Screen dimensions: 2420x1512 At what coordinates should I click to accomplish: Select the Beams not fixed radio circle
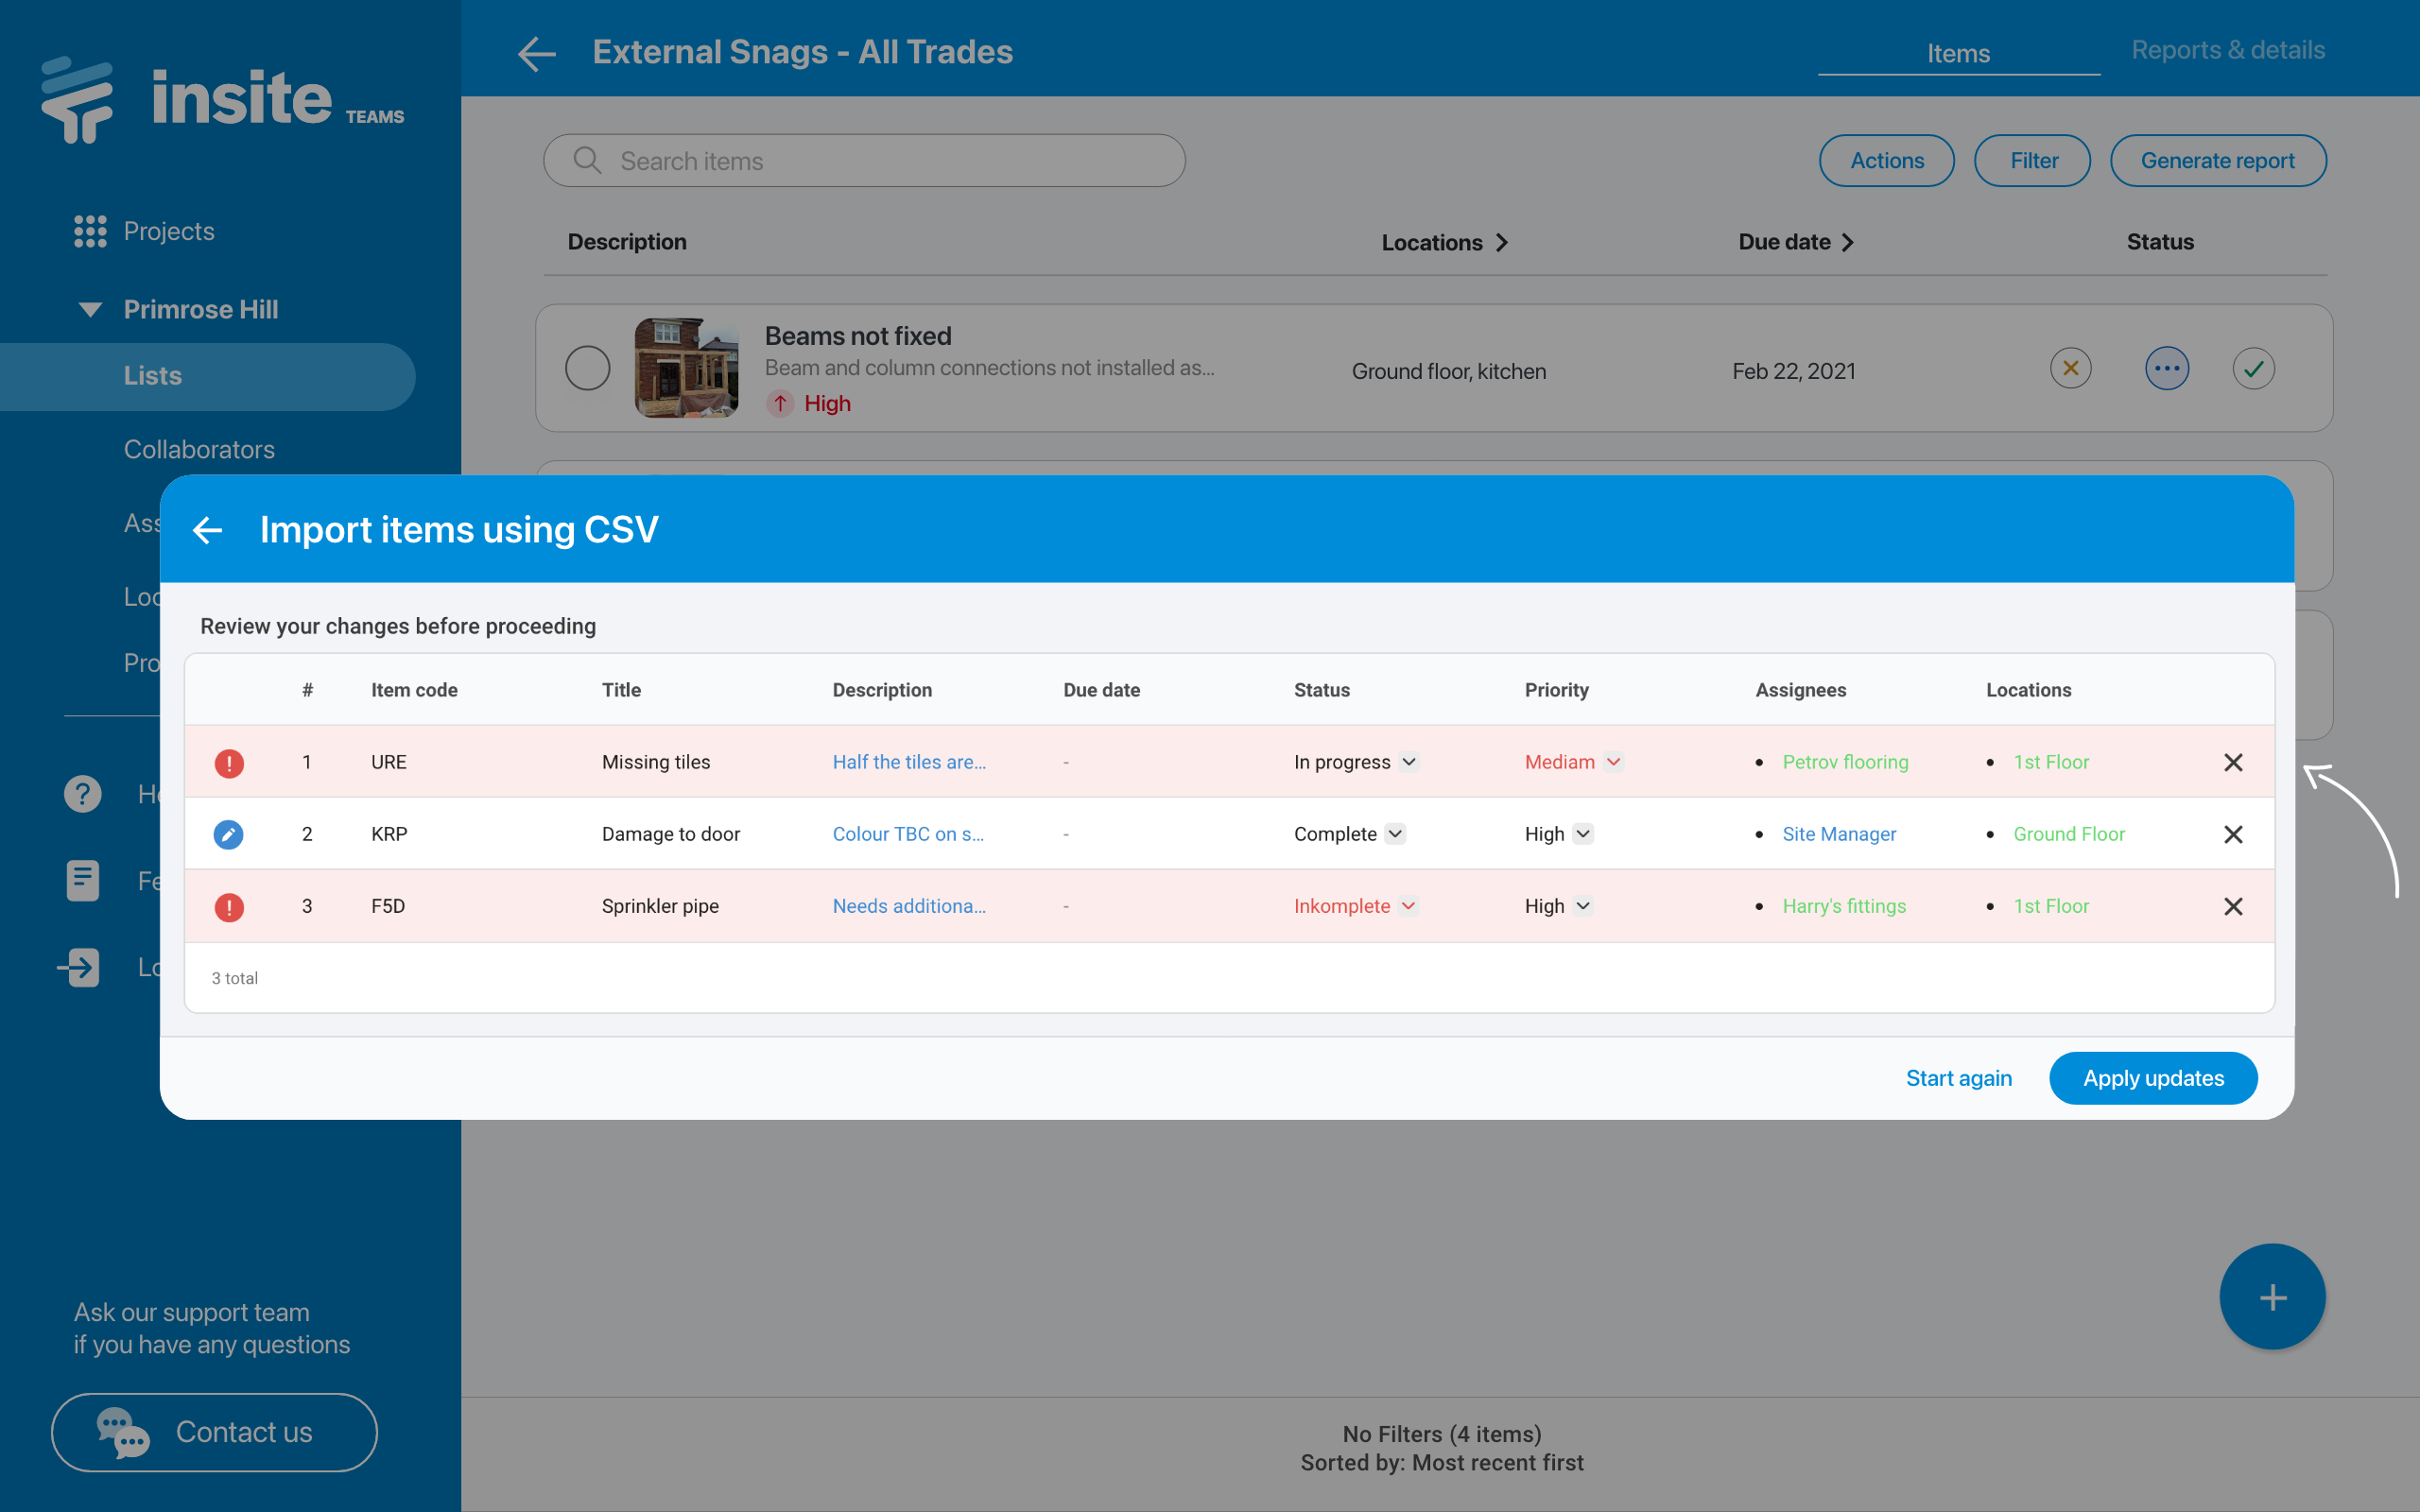tap(588, 369)
